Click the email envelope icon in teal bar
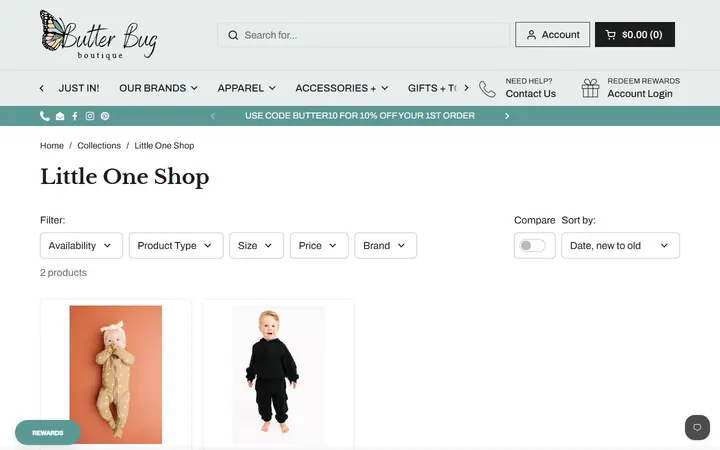 coord(60,116)
